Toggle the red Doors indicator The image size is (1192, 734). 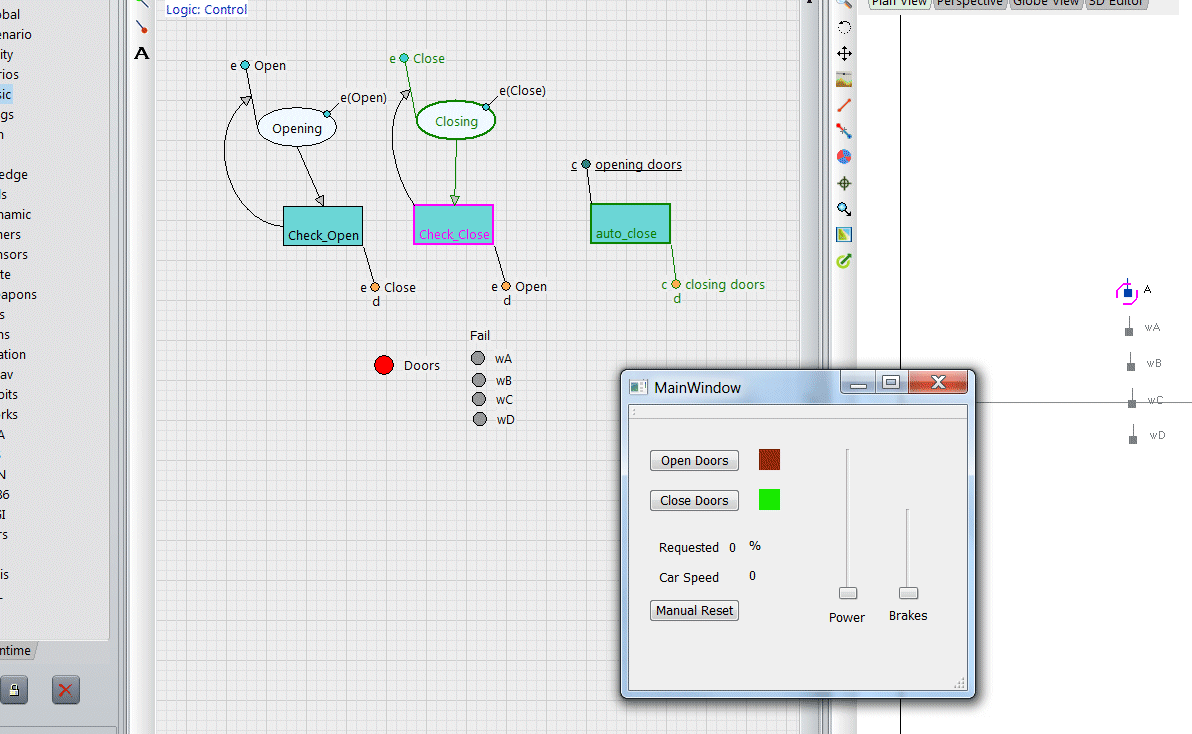tap(384, 365)
